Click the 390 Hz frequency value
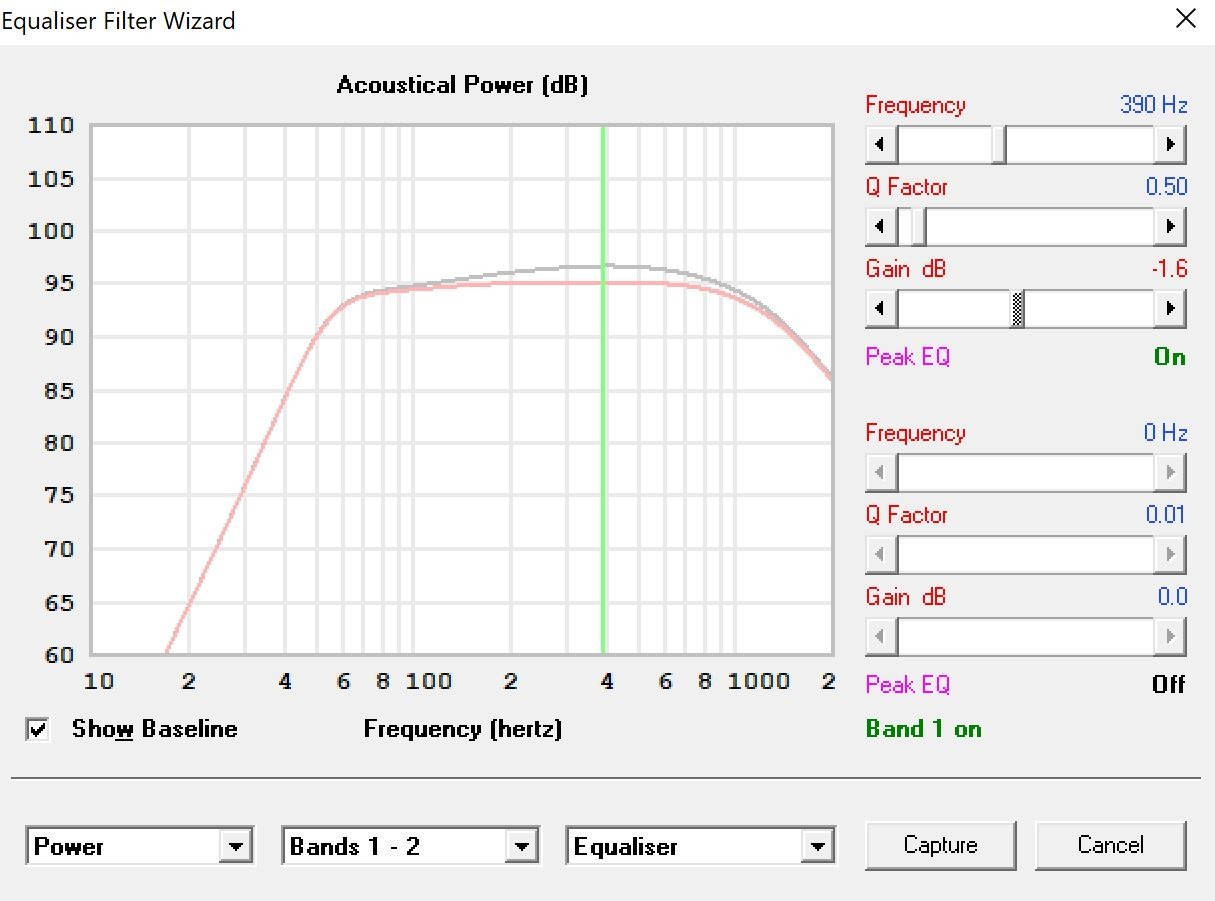 pos(1153,105)
